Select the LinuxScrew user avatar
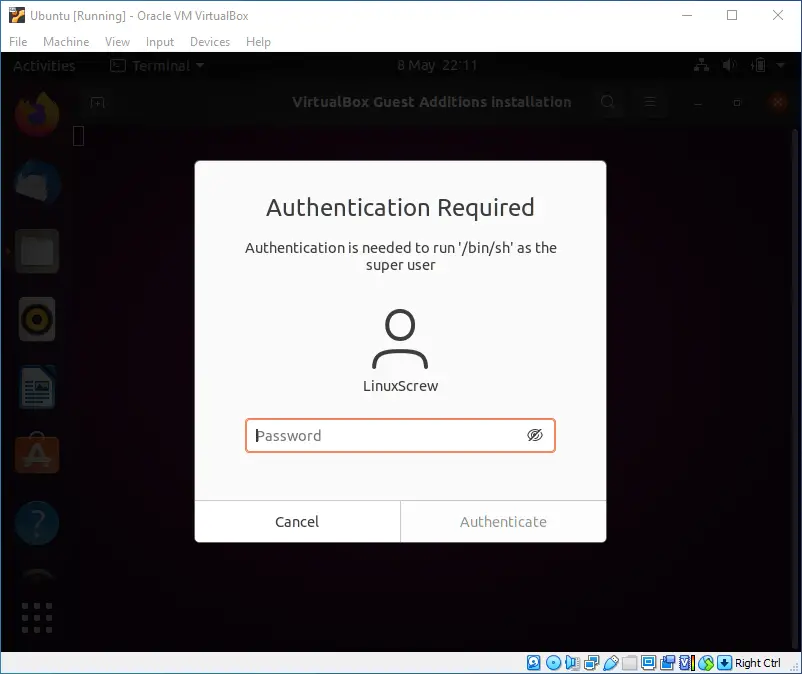 point(400,339)
